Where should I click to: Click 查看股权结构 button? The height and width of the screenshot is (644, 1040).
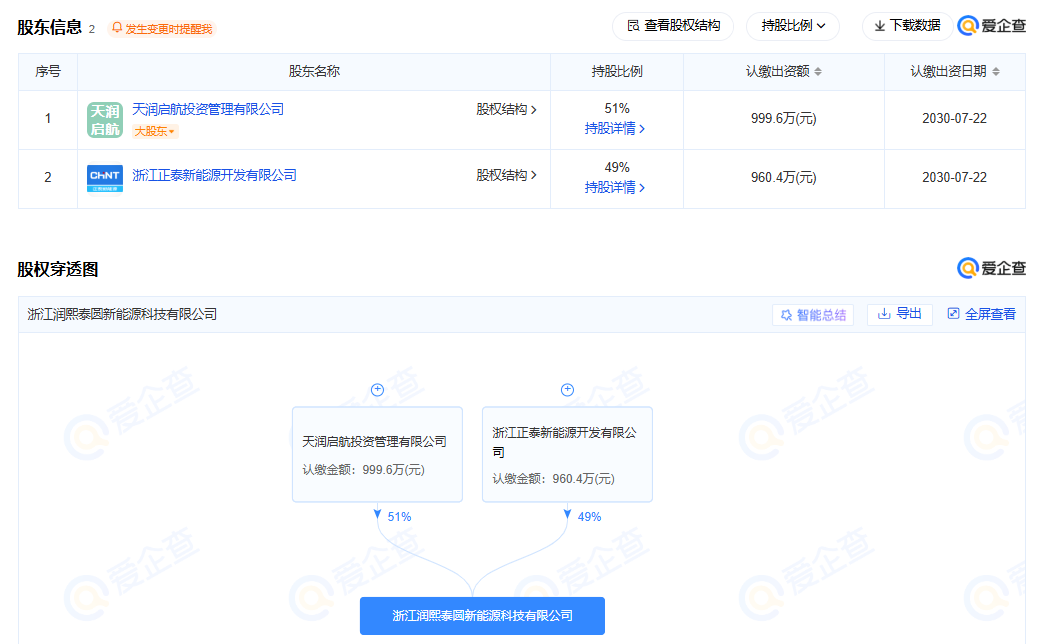coord(673,26)
